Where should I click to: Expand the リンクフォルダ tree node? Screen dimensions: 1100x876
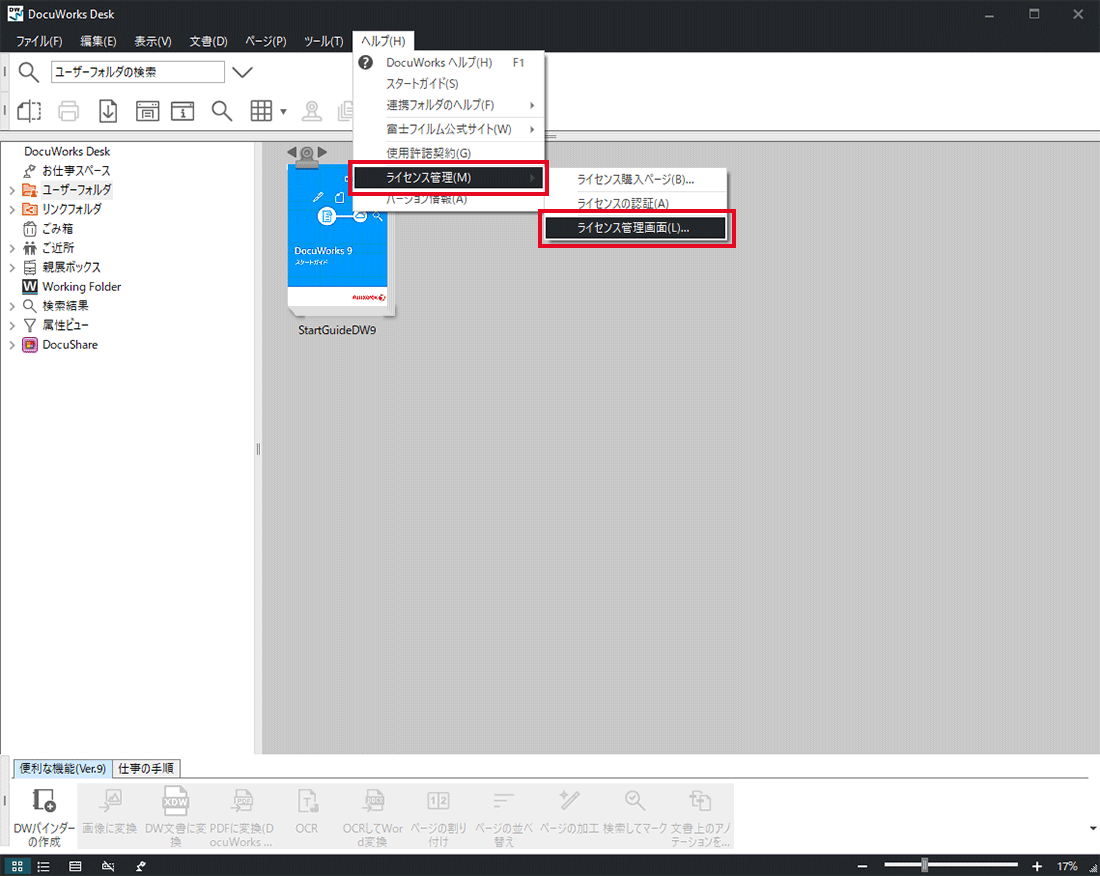[12, 209]
